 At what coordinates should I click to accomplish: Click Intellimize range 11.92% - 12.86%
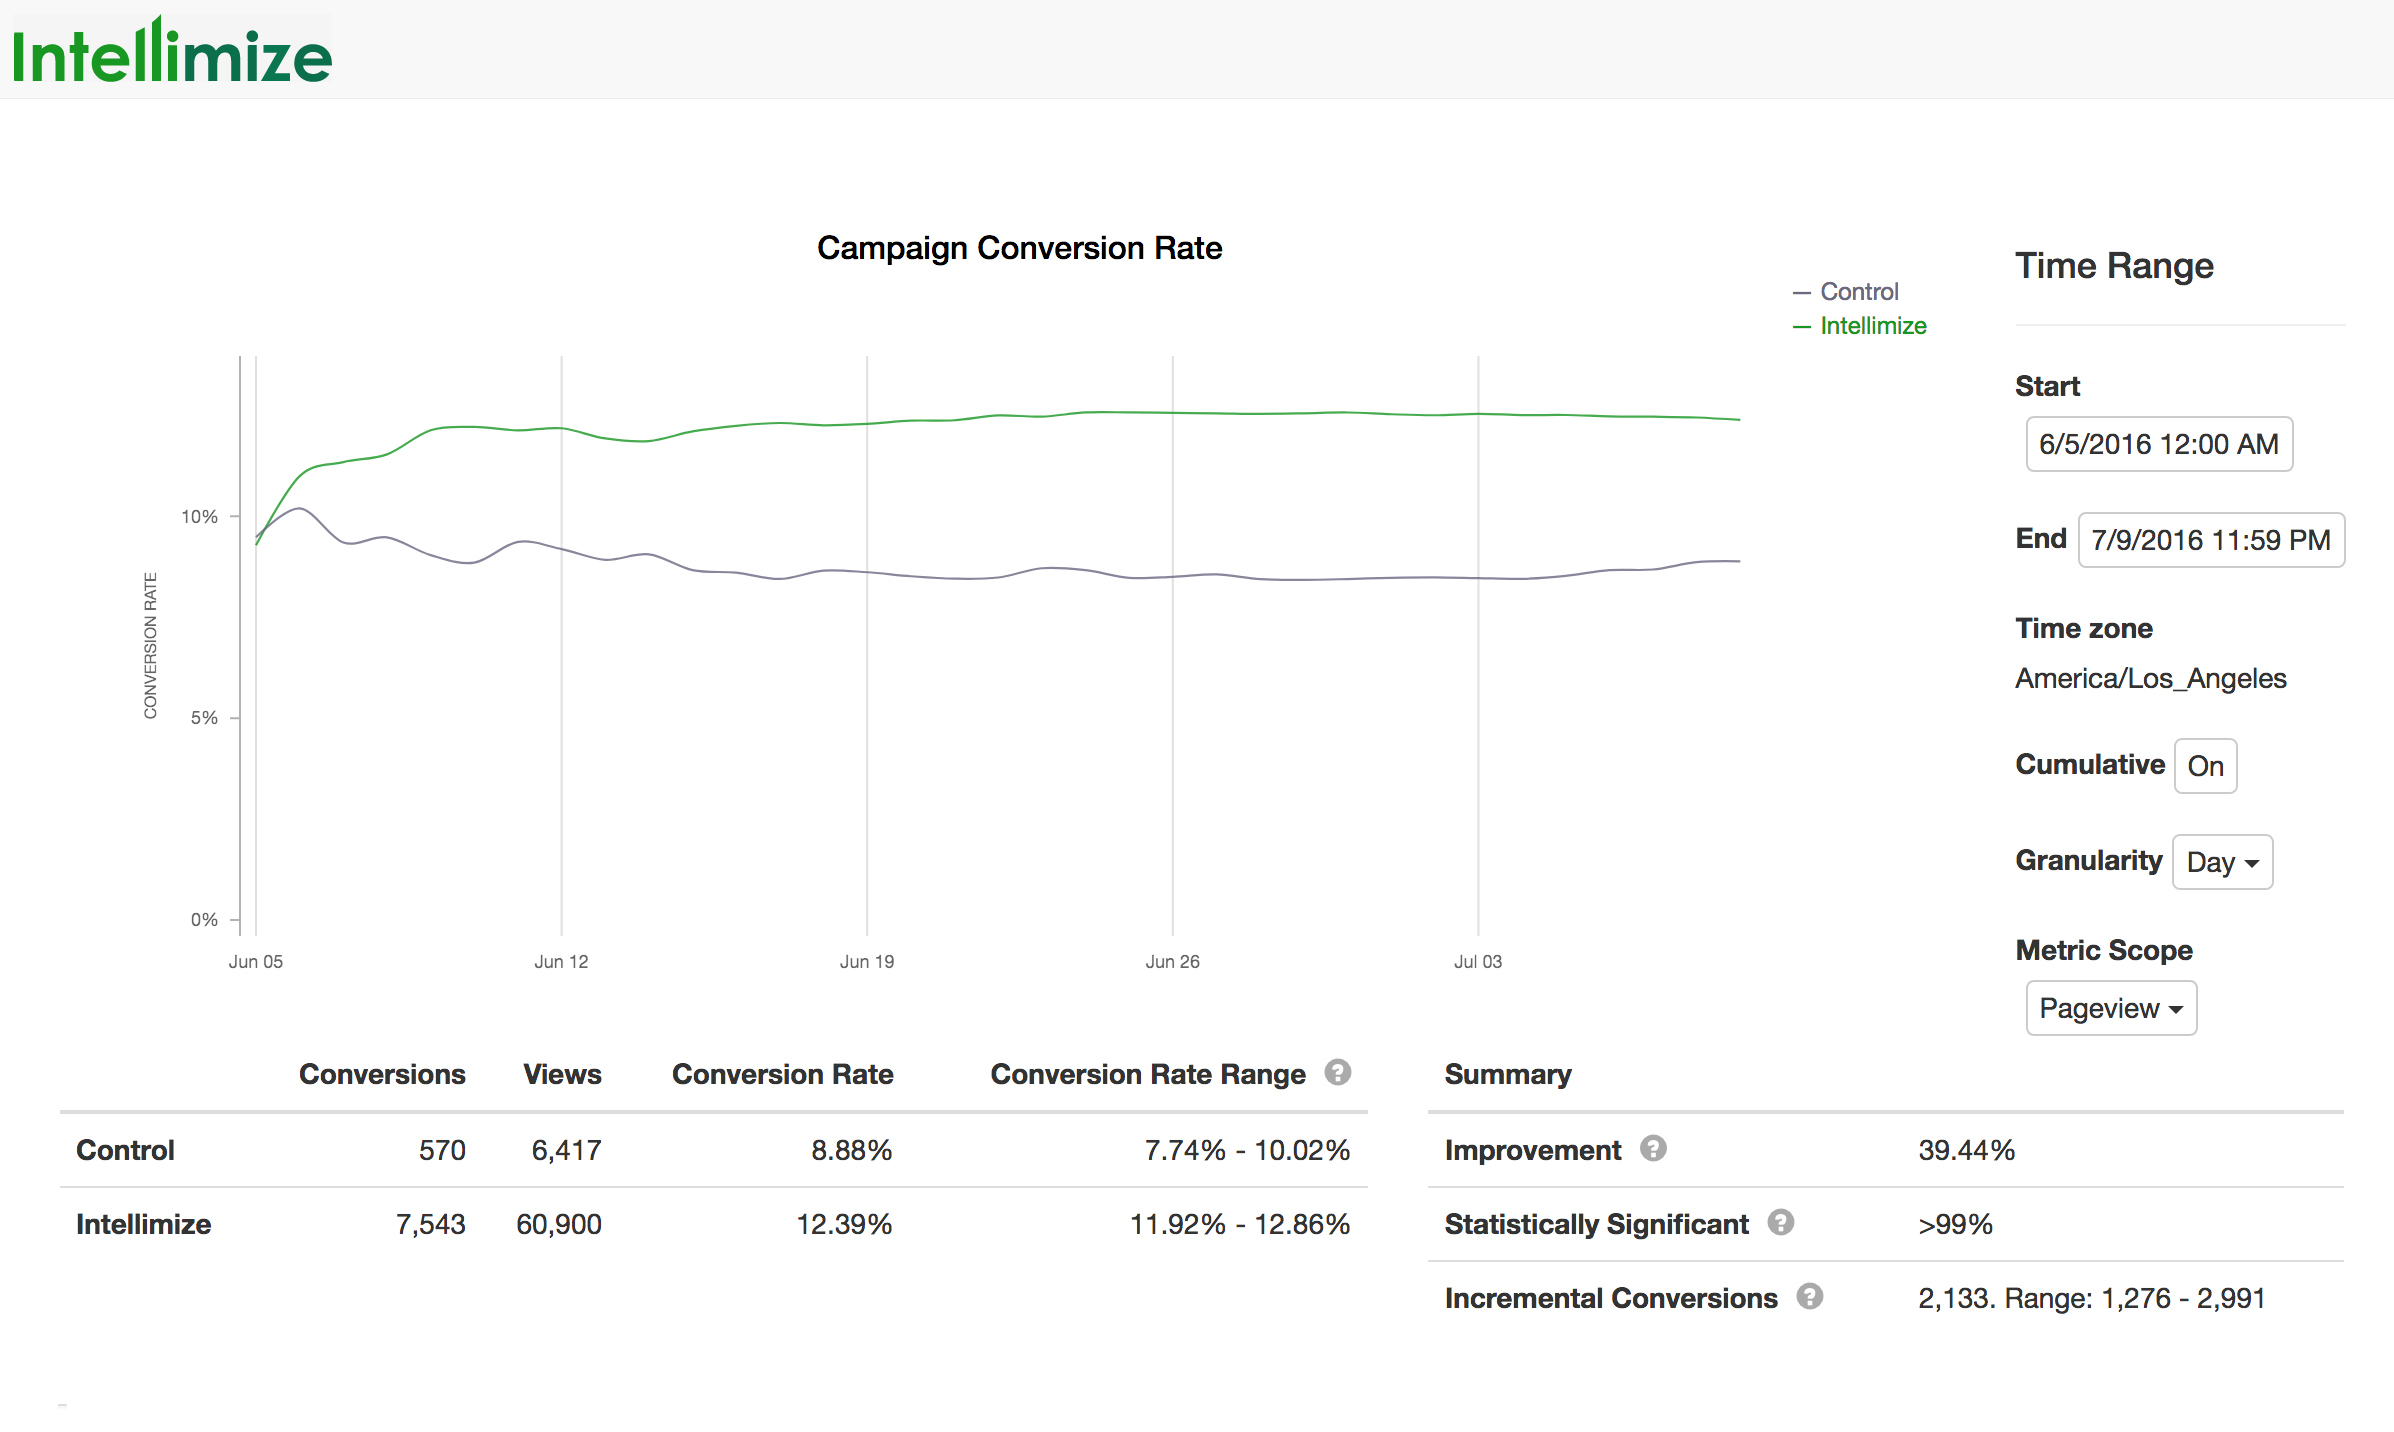pyautogui.click(x=1240, y=1224)
